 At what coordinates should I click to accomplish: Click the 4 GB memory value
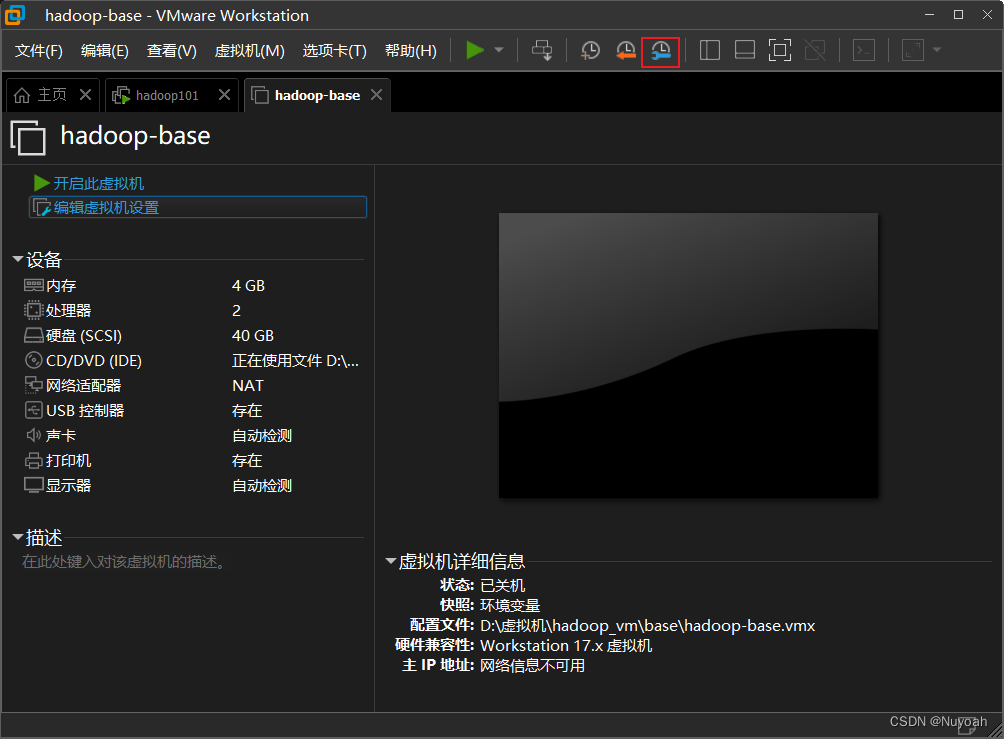coord(248,285)
